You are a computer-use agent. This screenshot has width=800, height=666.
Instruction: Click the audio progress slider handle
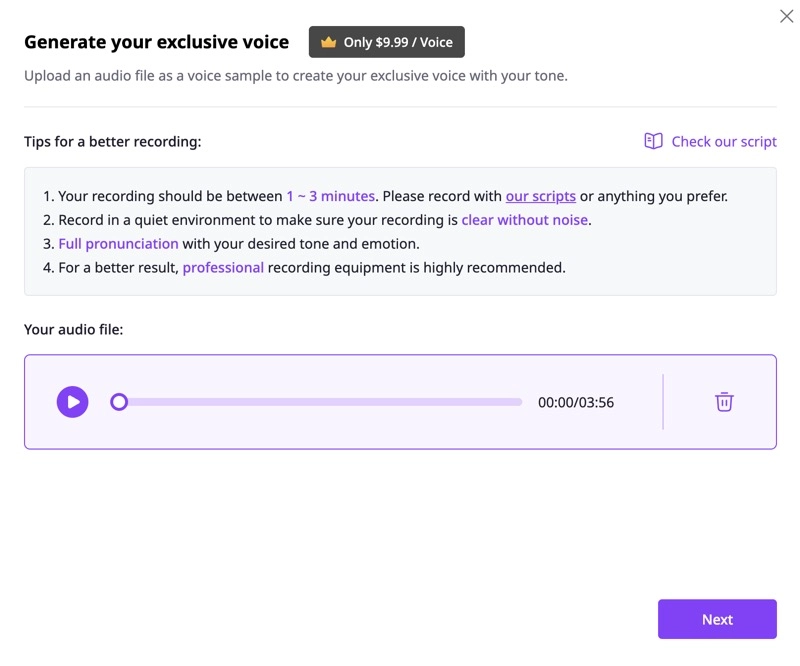(119, 402)
